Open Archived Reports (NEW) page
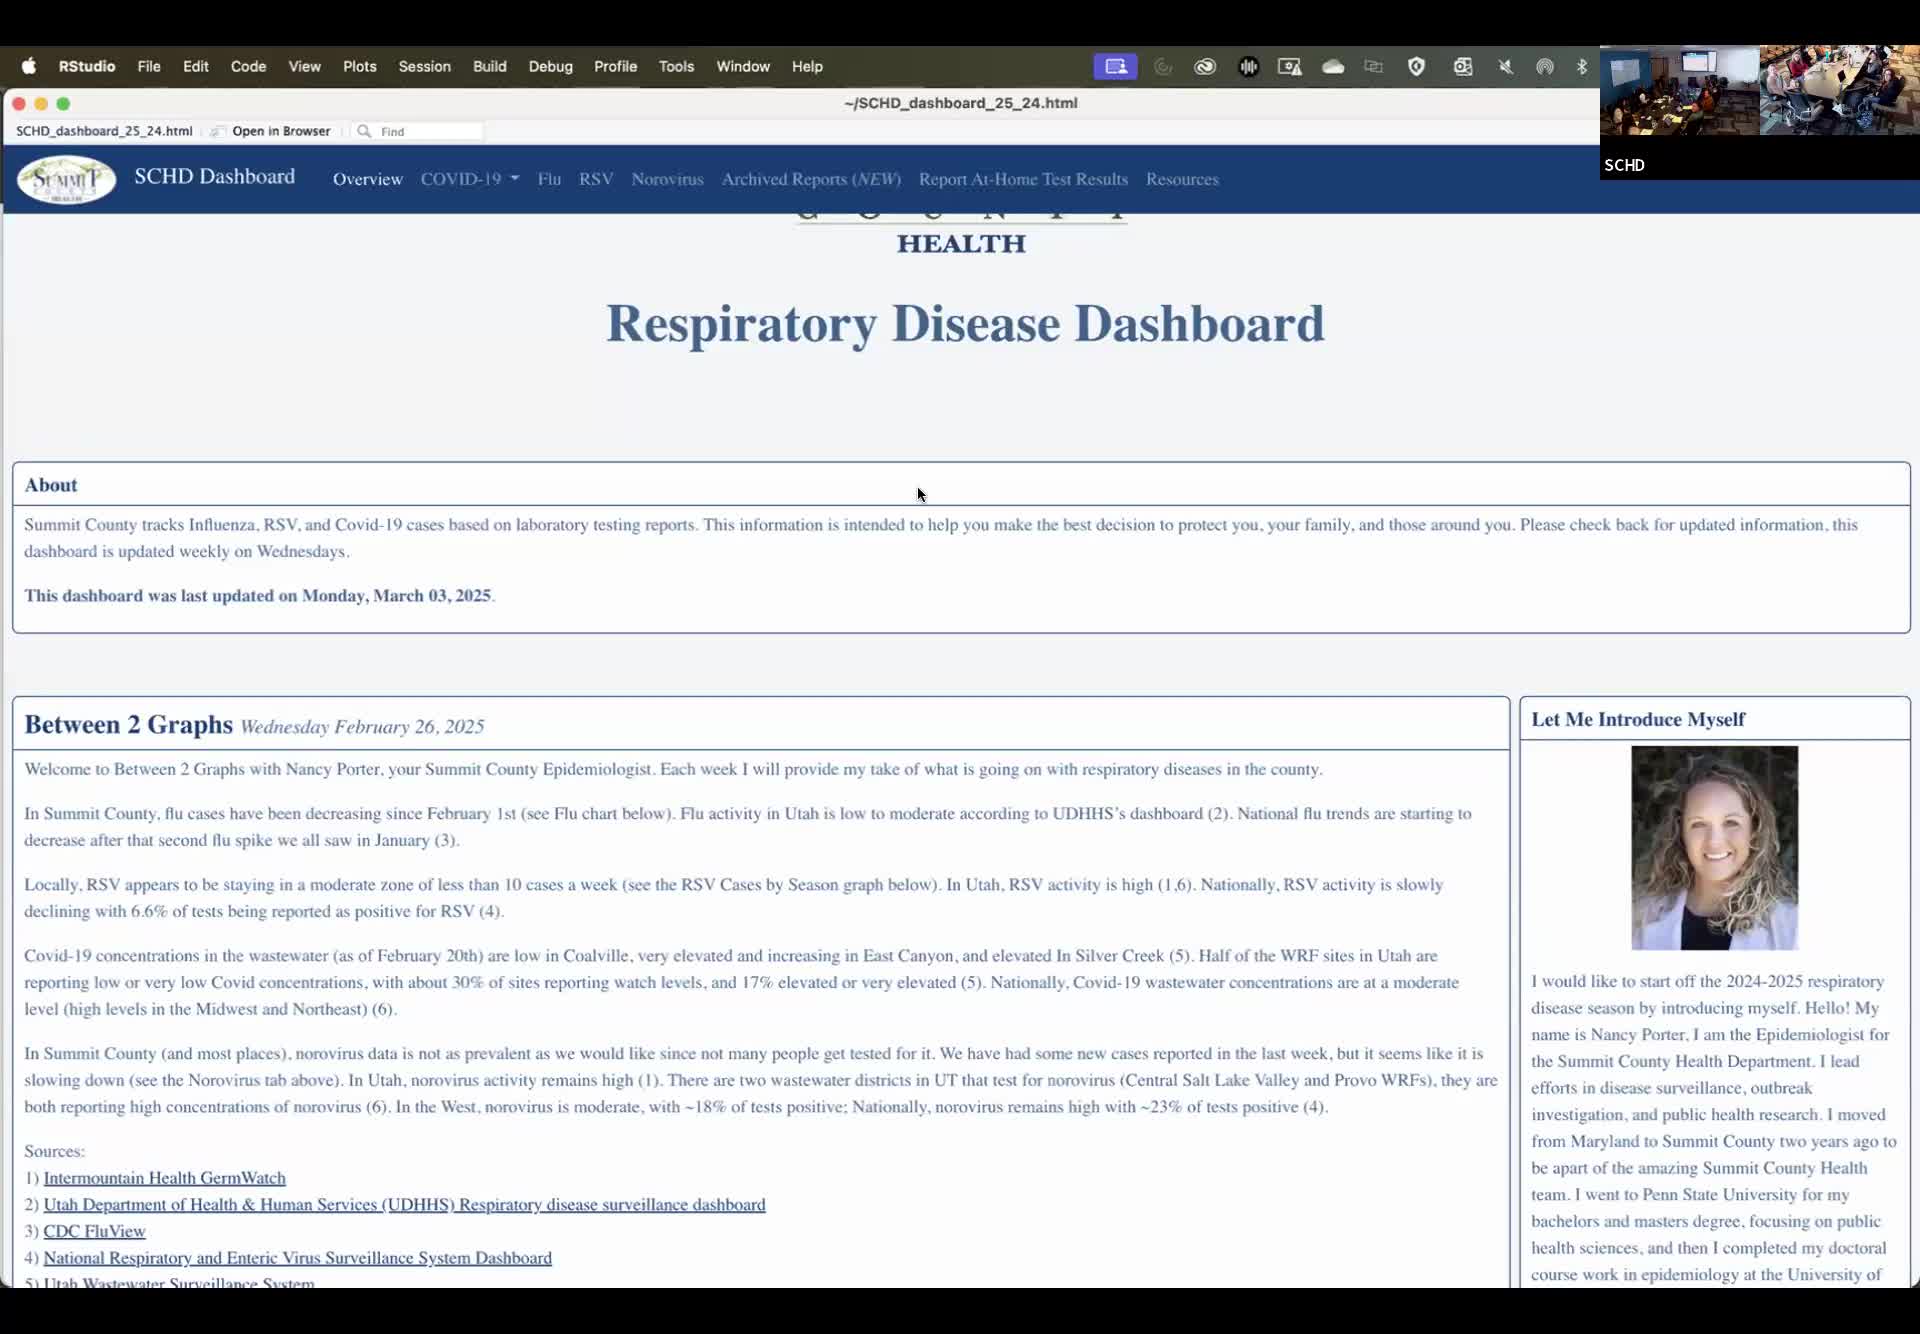Screen dimensions: 1920x1334 point(810,179)
